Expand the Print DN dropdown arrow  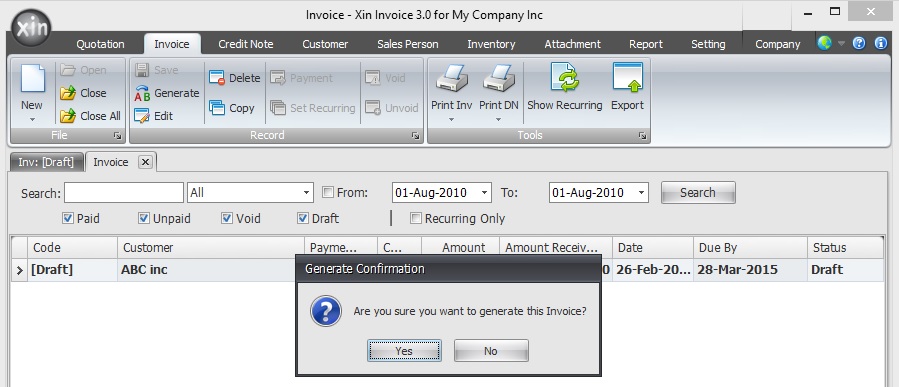coord(498,119)
